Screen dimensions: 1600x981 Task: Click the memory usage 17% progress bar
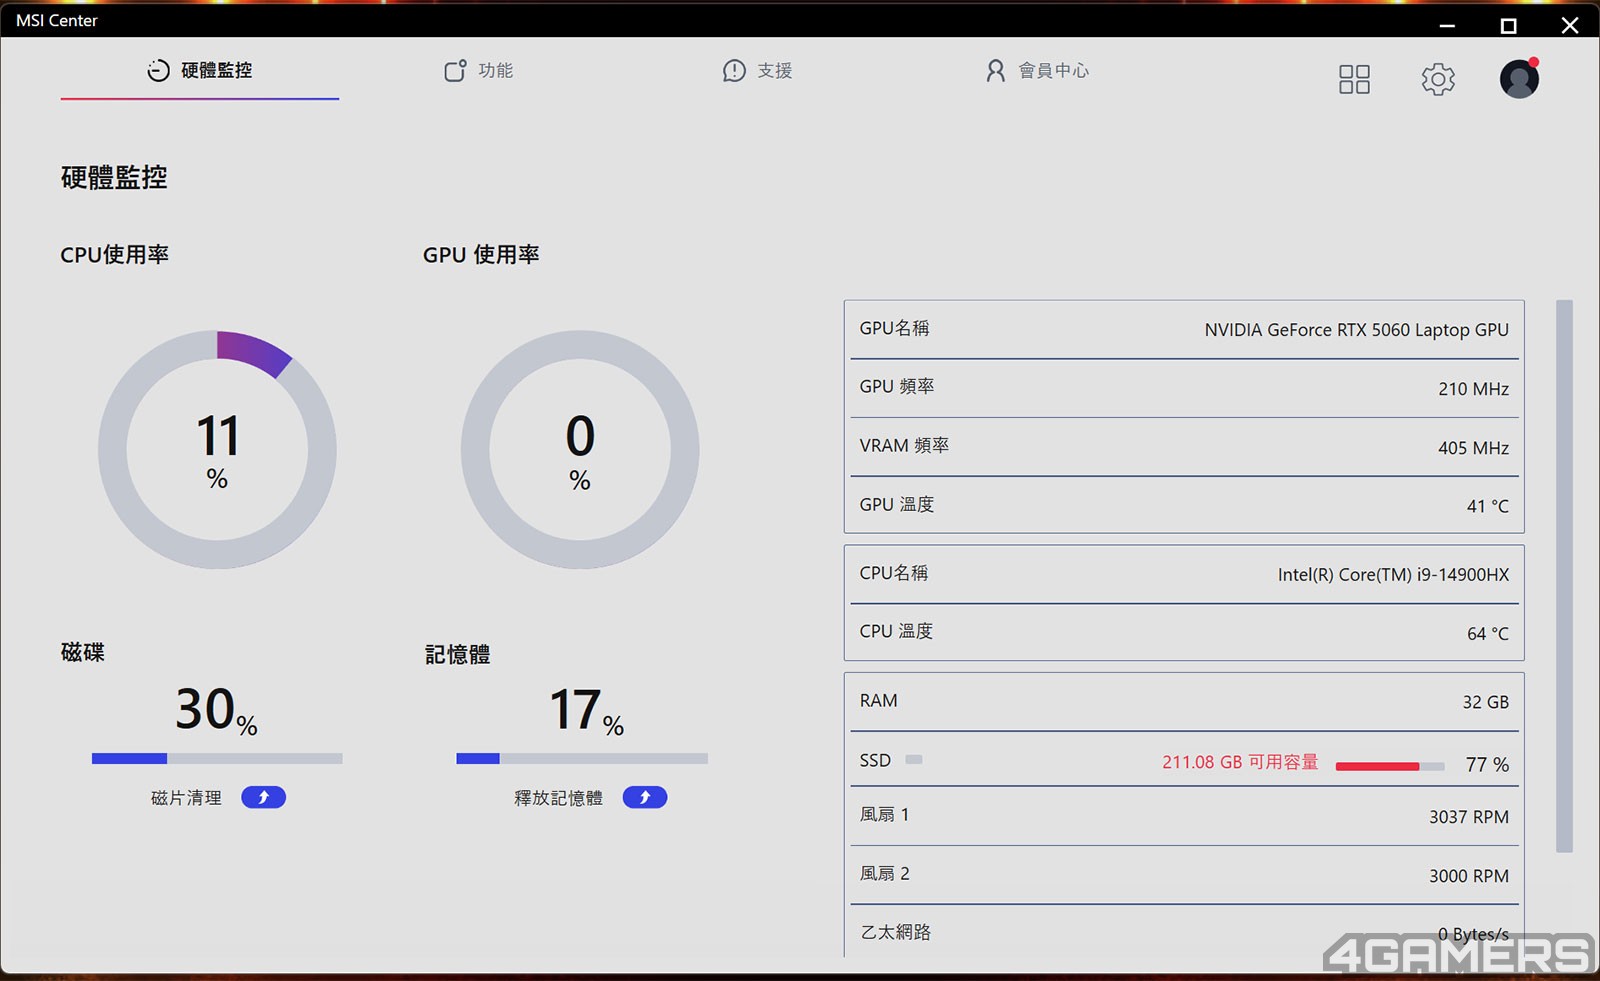point(581,758)
